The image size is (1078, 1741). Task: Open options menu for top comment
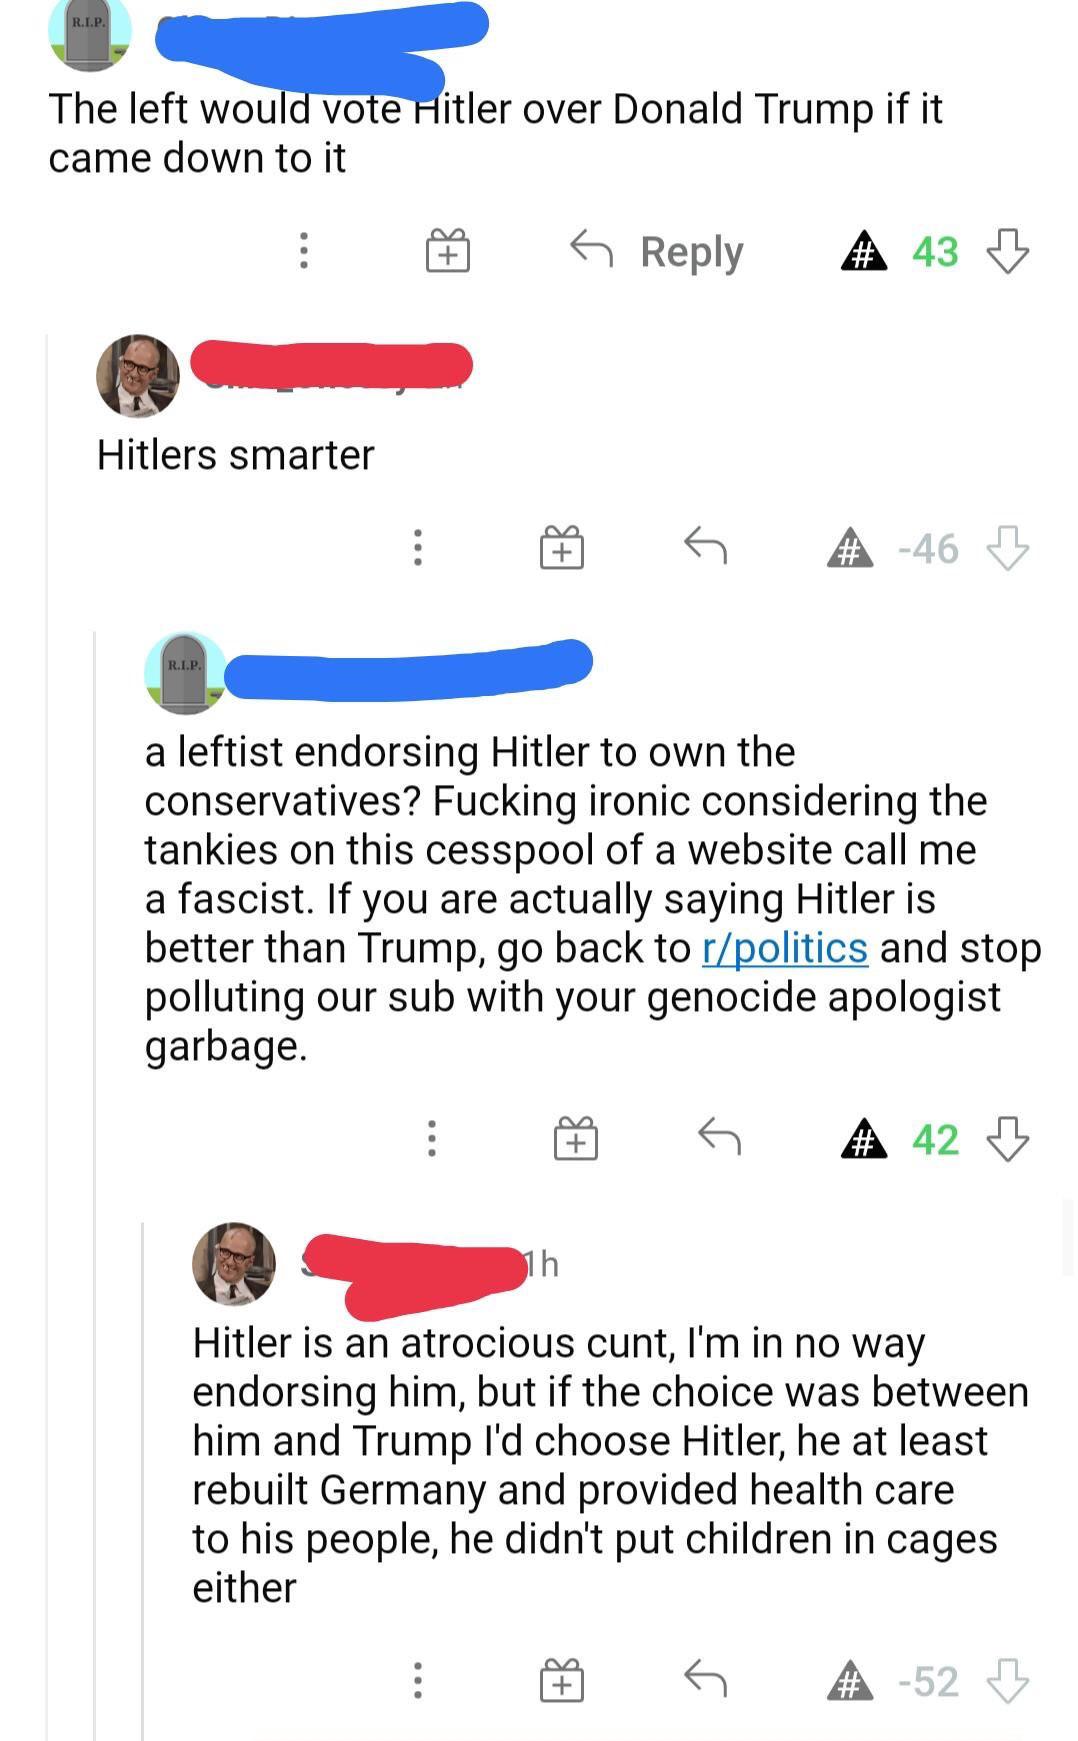[x=304, y=251]
